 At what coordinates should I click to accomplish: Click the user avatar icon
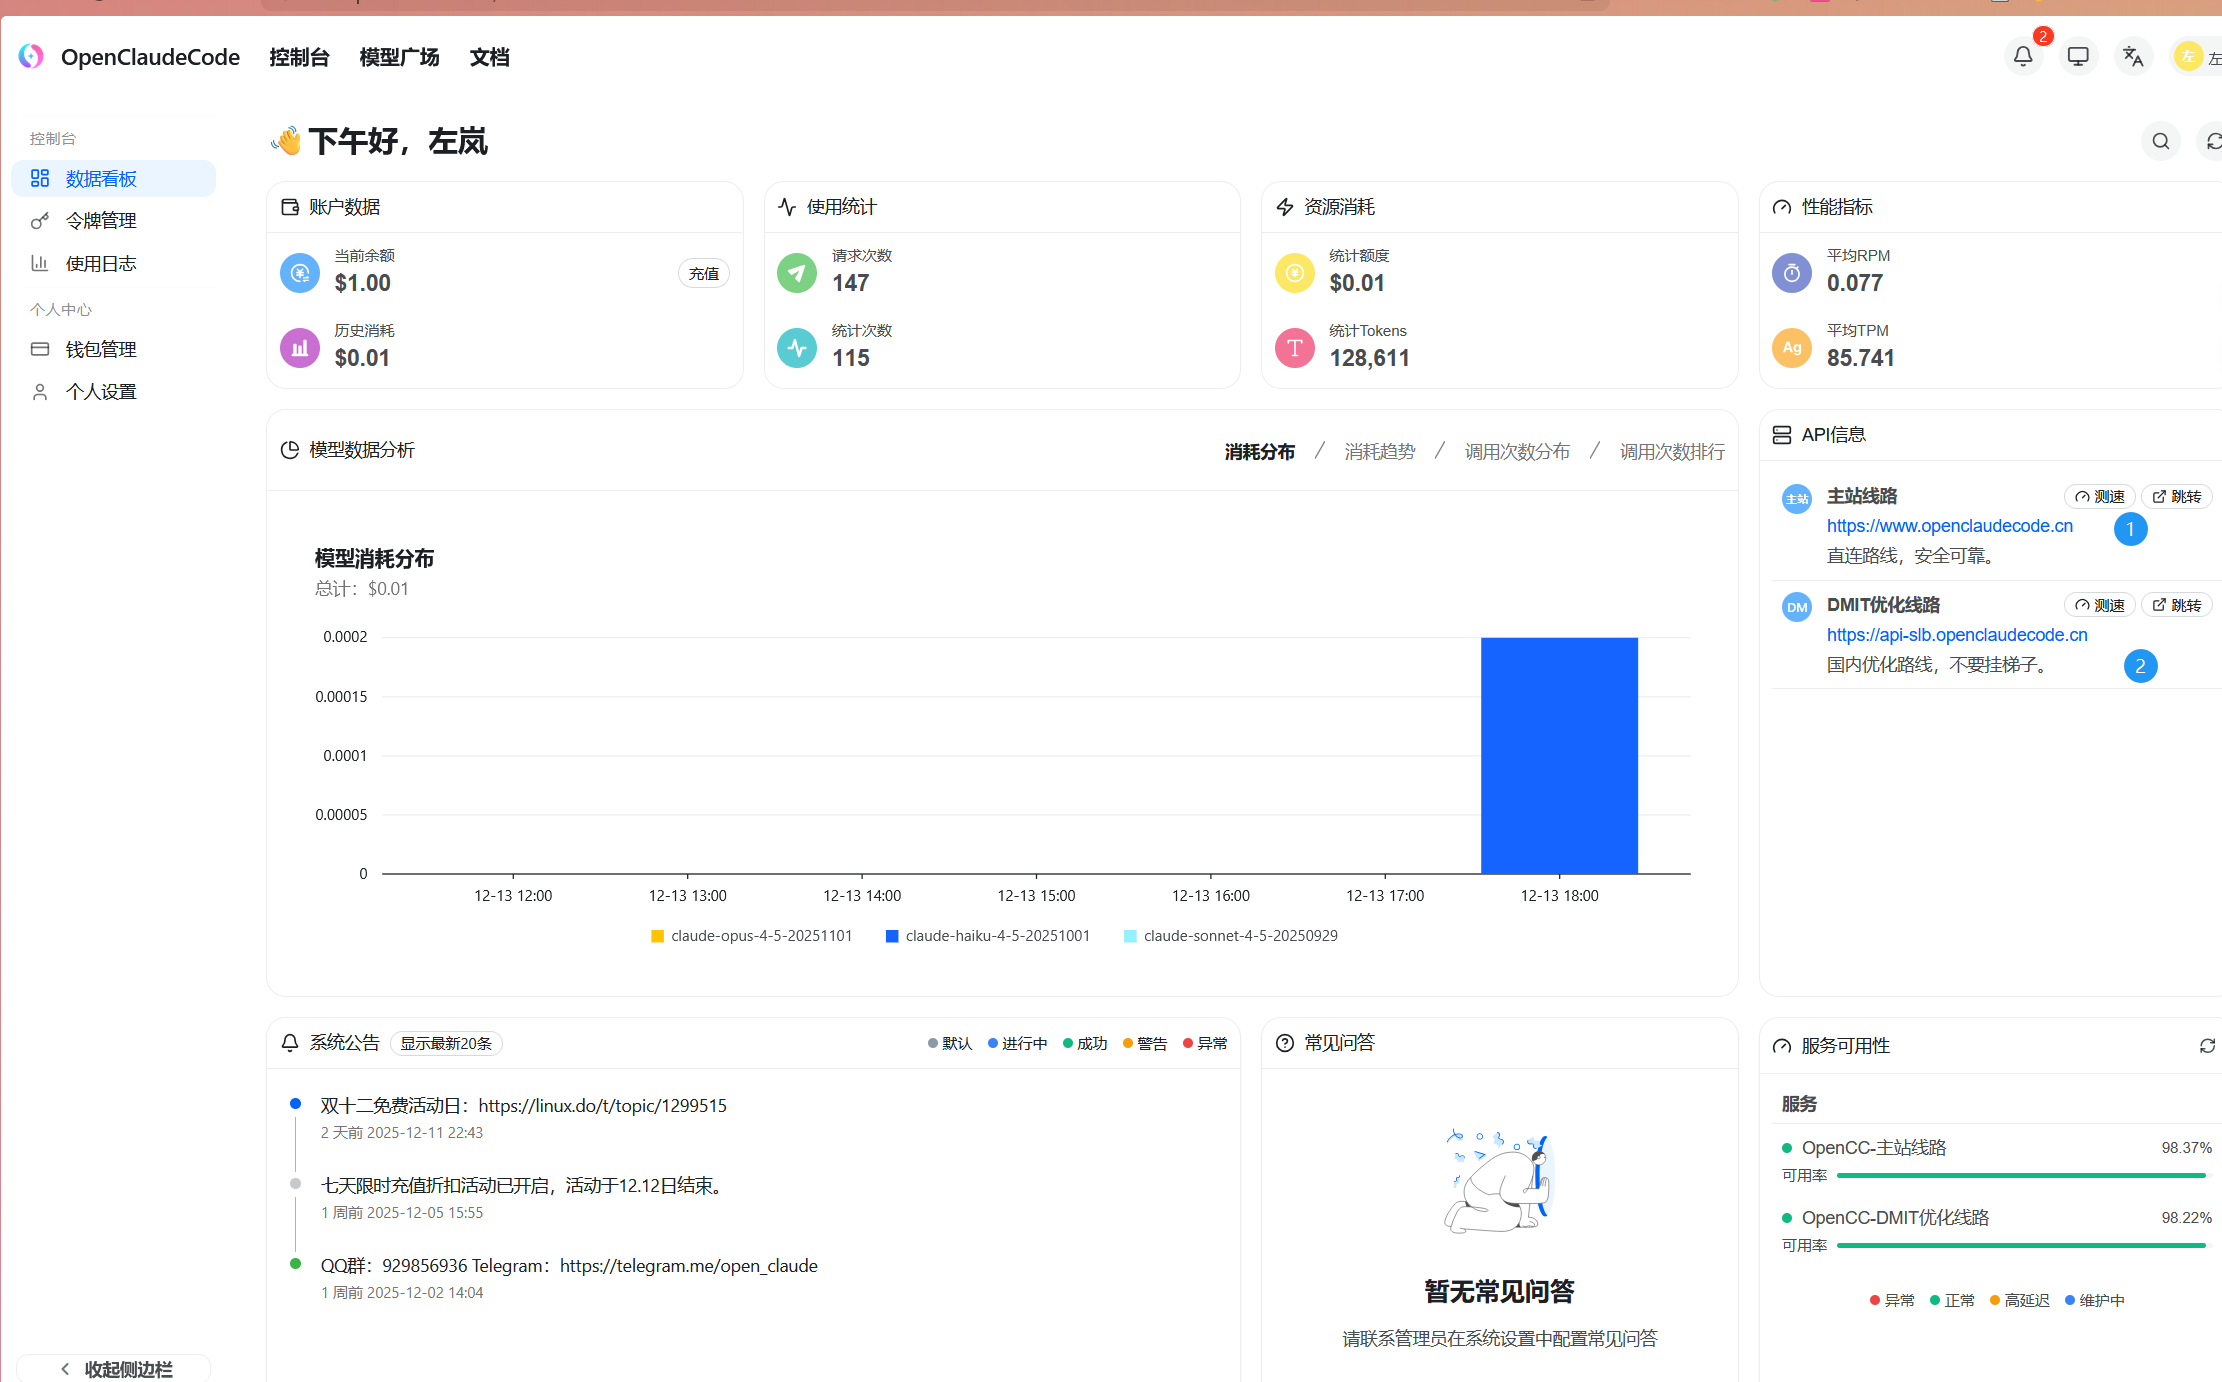click(2189, 57)
